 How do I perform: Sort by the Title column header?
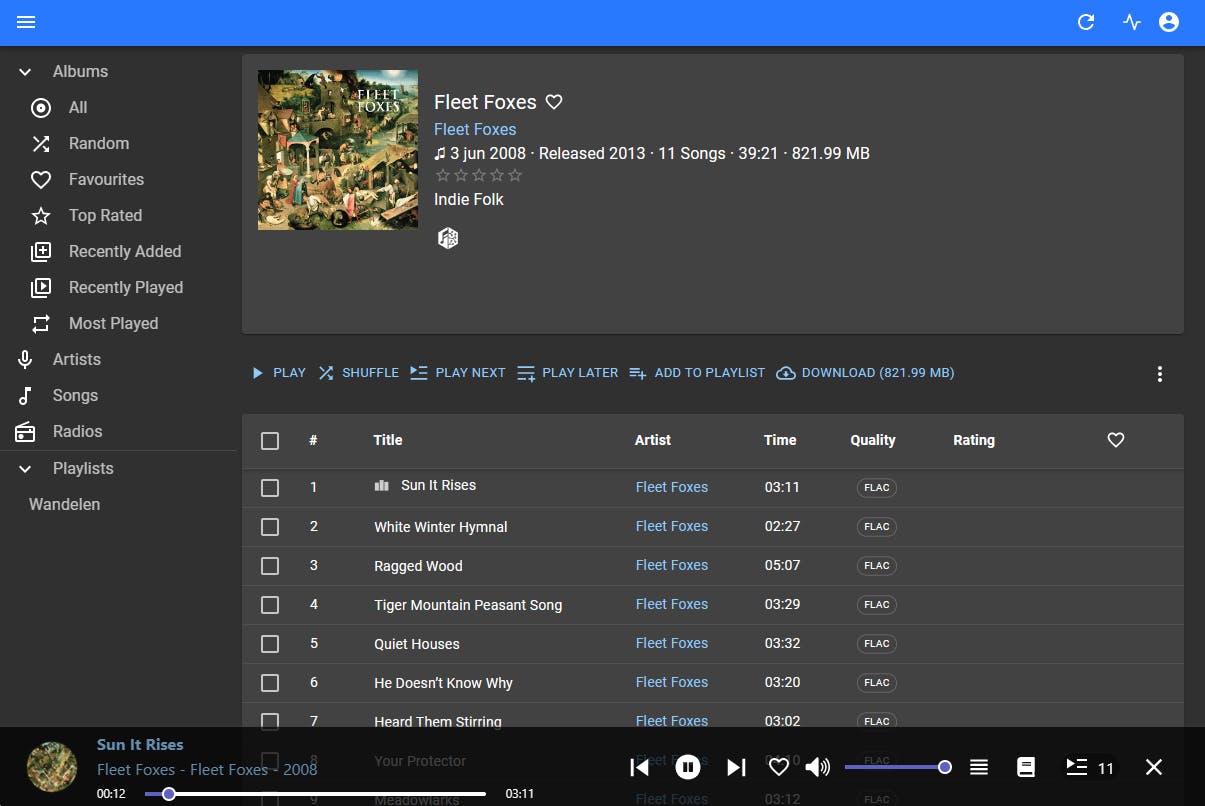[x=388, y=440]
